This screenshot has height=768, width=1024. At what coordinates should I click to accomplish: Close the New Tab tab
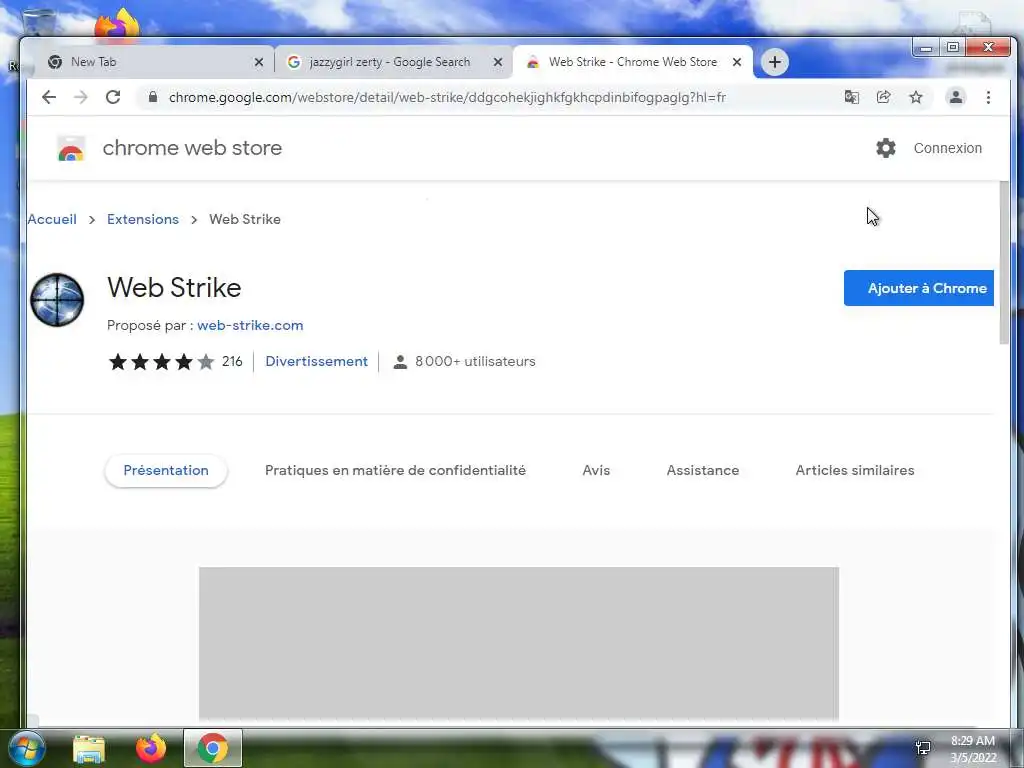(x=259, y=62)
